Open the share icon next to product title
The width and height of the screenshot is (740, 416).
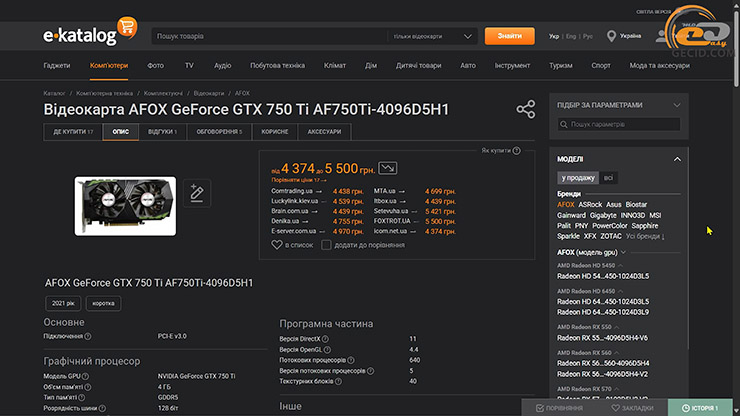click(x=526, y=109)
